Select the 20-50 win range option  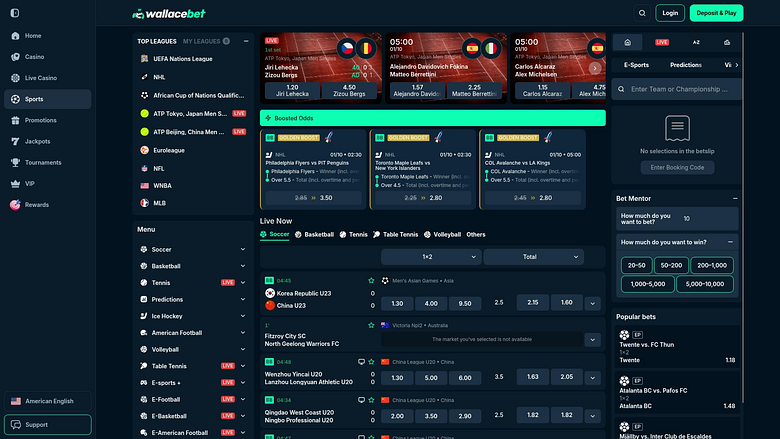636,265
